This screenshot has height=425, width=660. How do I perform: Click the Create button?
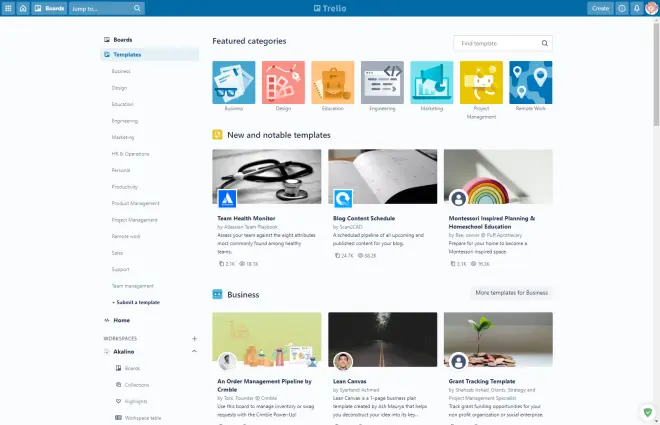point(600,8)
